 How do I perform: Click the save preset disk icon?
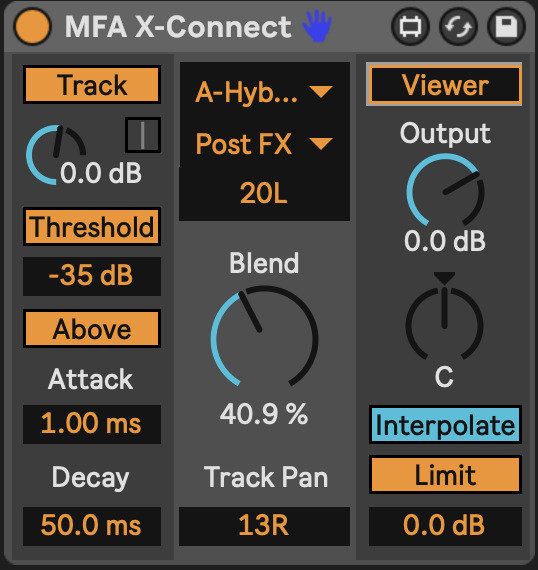click(x=506, y=27)
